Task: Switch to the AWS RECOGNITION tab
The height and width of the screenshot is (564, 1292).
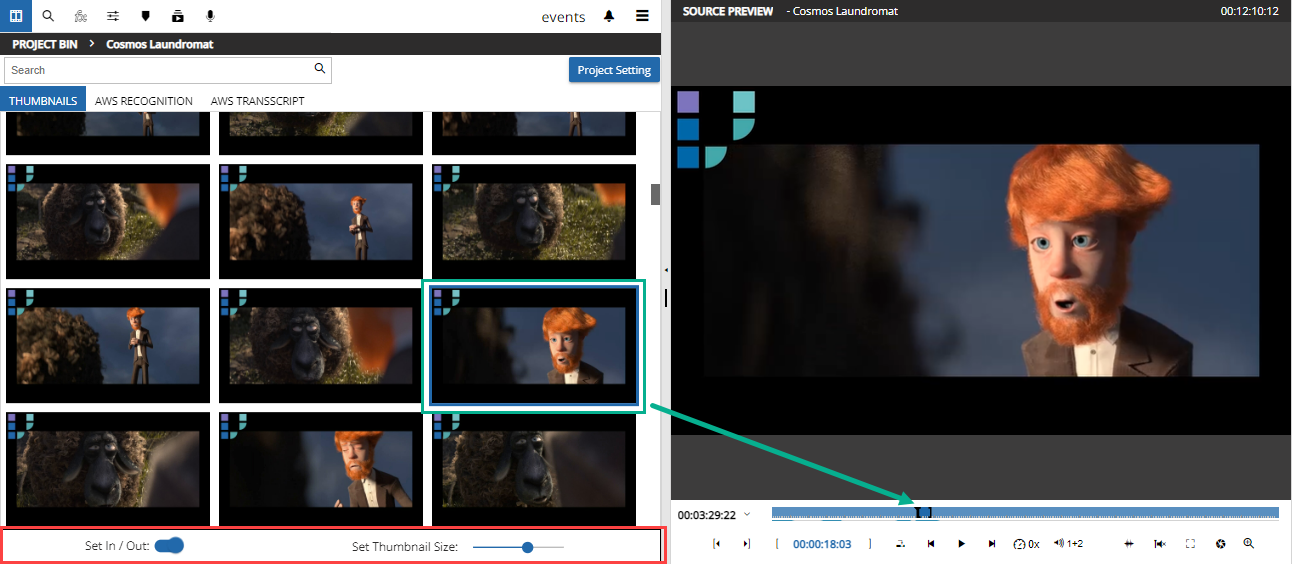Action: (x=143, y=101)
